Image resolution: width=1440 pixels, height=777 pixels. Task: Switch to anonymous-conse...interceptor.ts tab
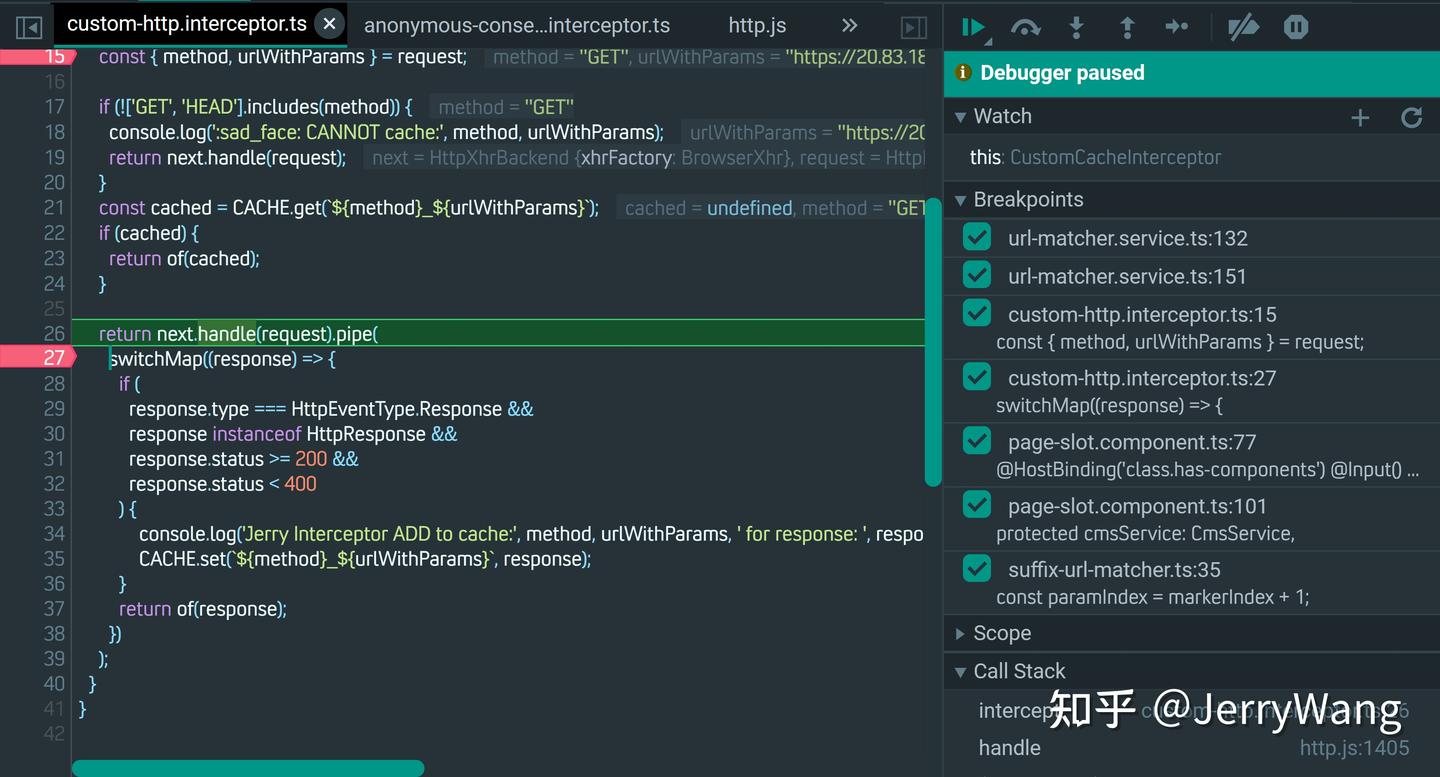517,26
